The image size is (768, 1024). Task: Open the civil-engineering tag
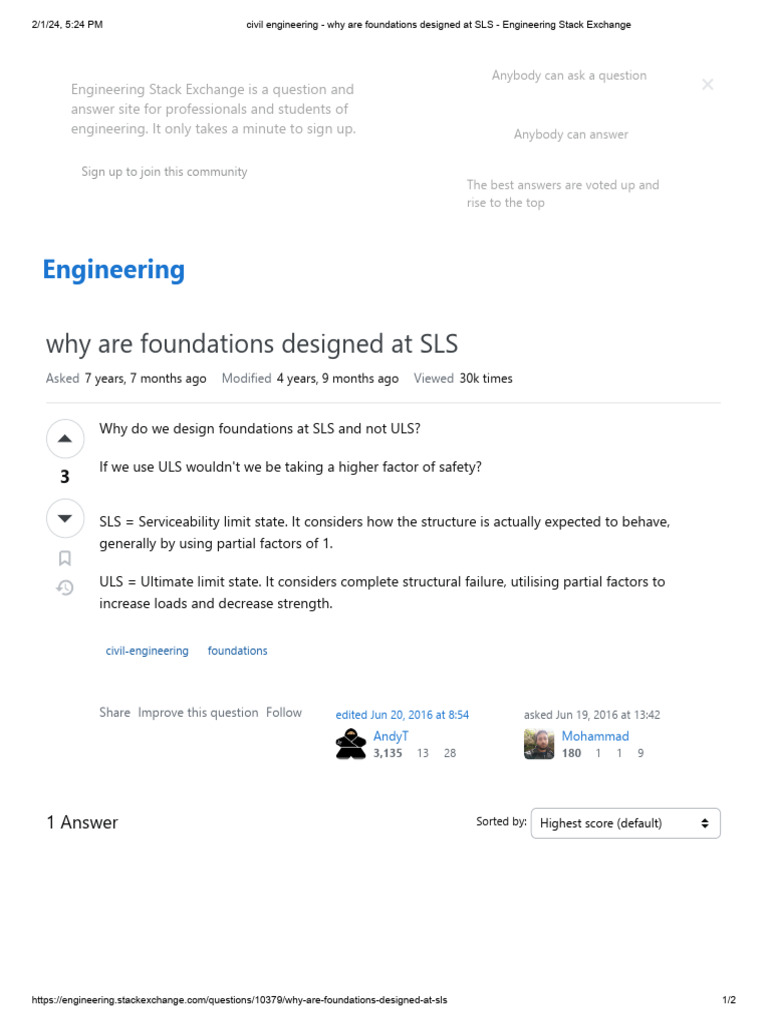(x=147, y=651)
